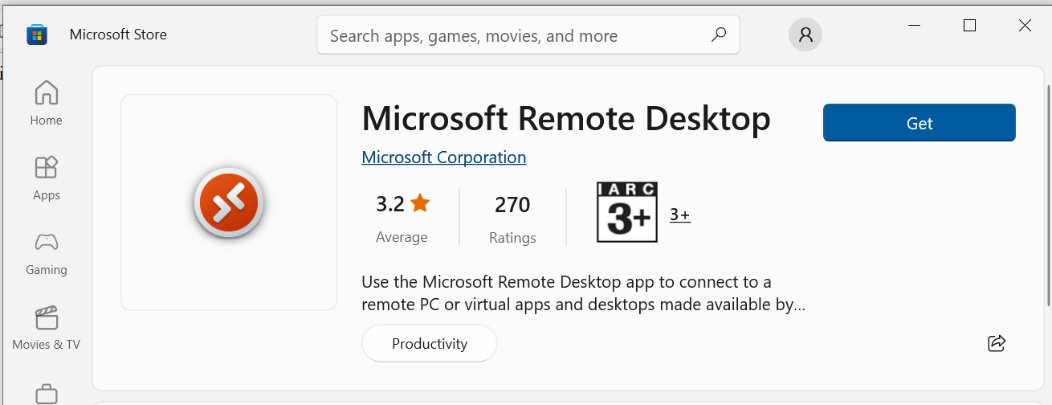Open the Home section in sidebar
The width and height of the screenshot is (1052, 405).
46,103
